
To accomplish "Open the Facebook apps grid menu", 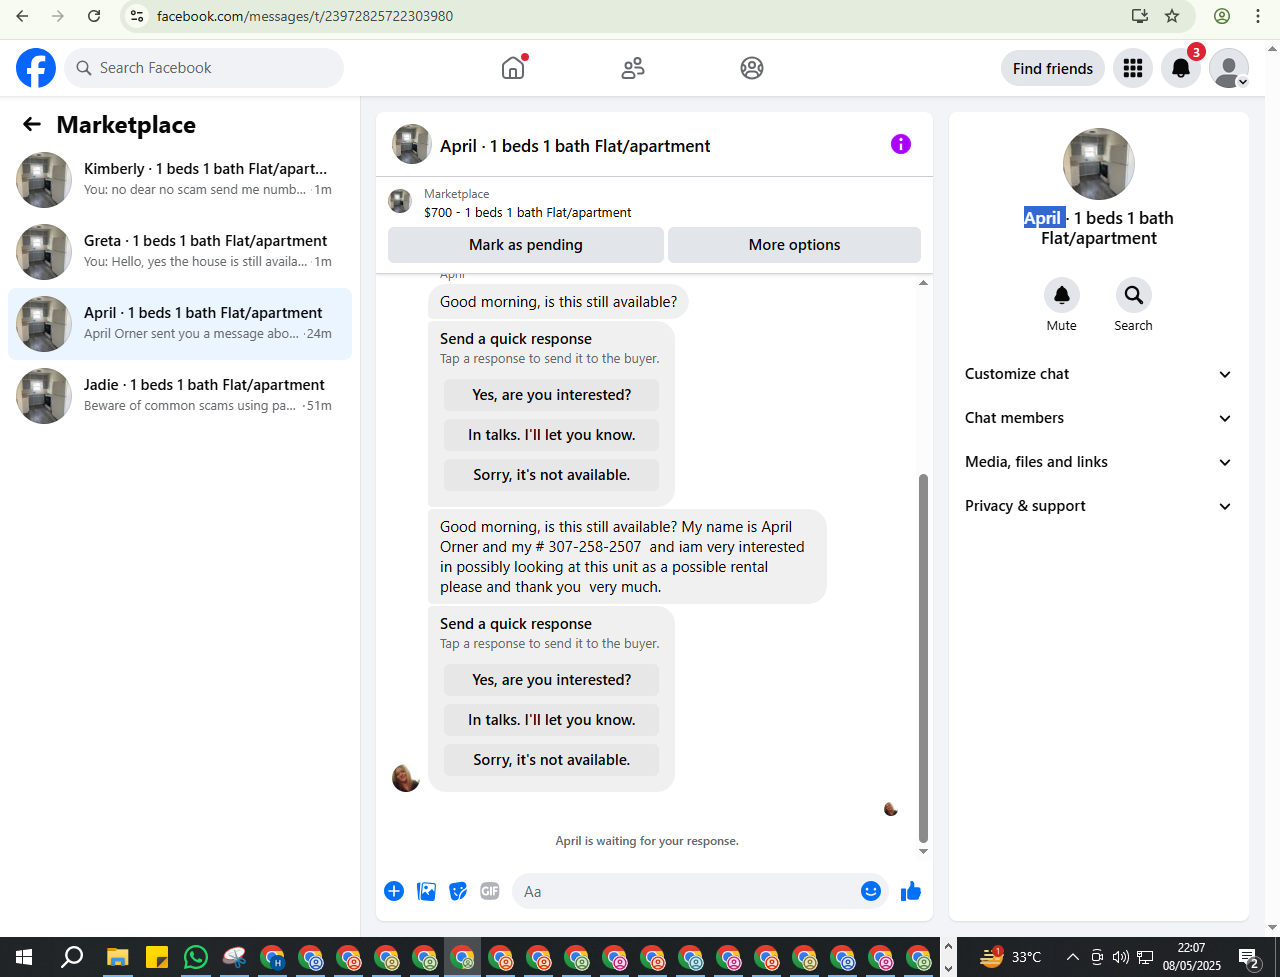I will click(x=1133, y=68).
